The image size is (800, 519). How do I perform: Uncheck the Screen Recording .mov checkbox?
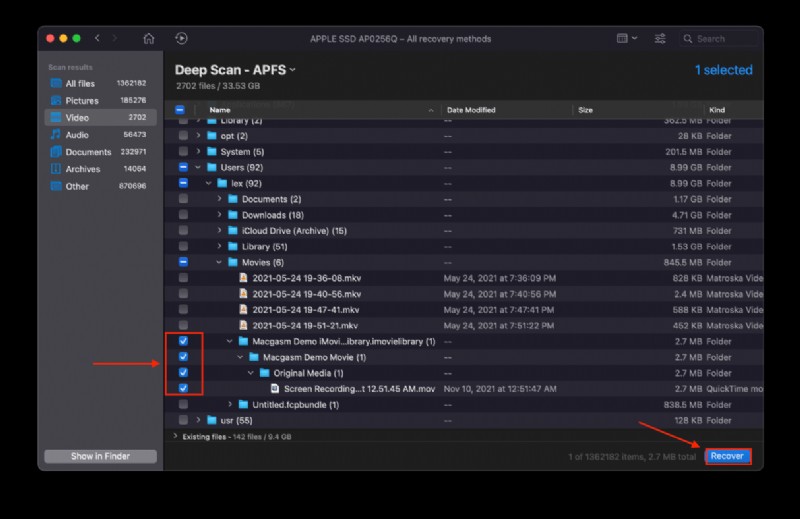point(183,389)
